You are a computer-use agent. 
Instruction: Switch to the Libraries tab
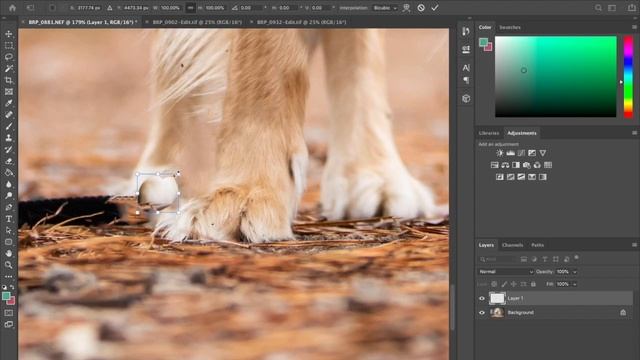pos(489,133)
